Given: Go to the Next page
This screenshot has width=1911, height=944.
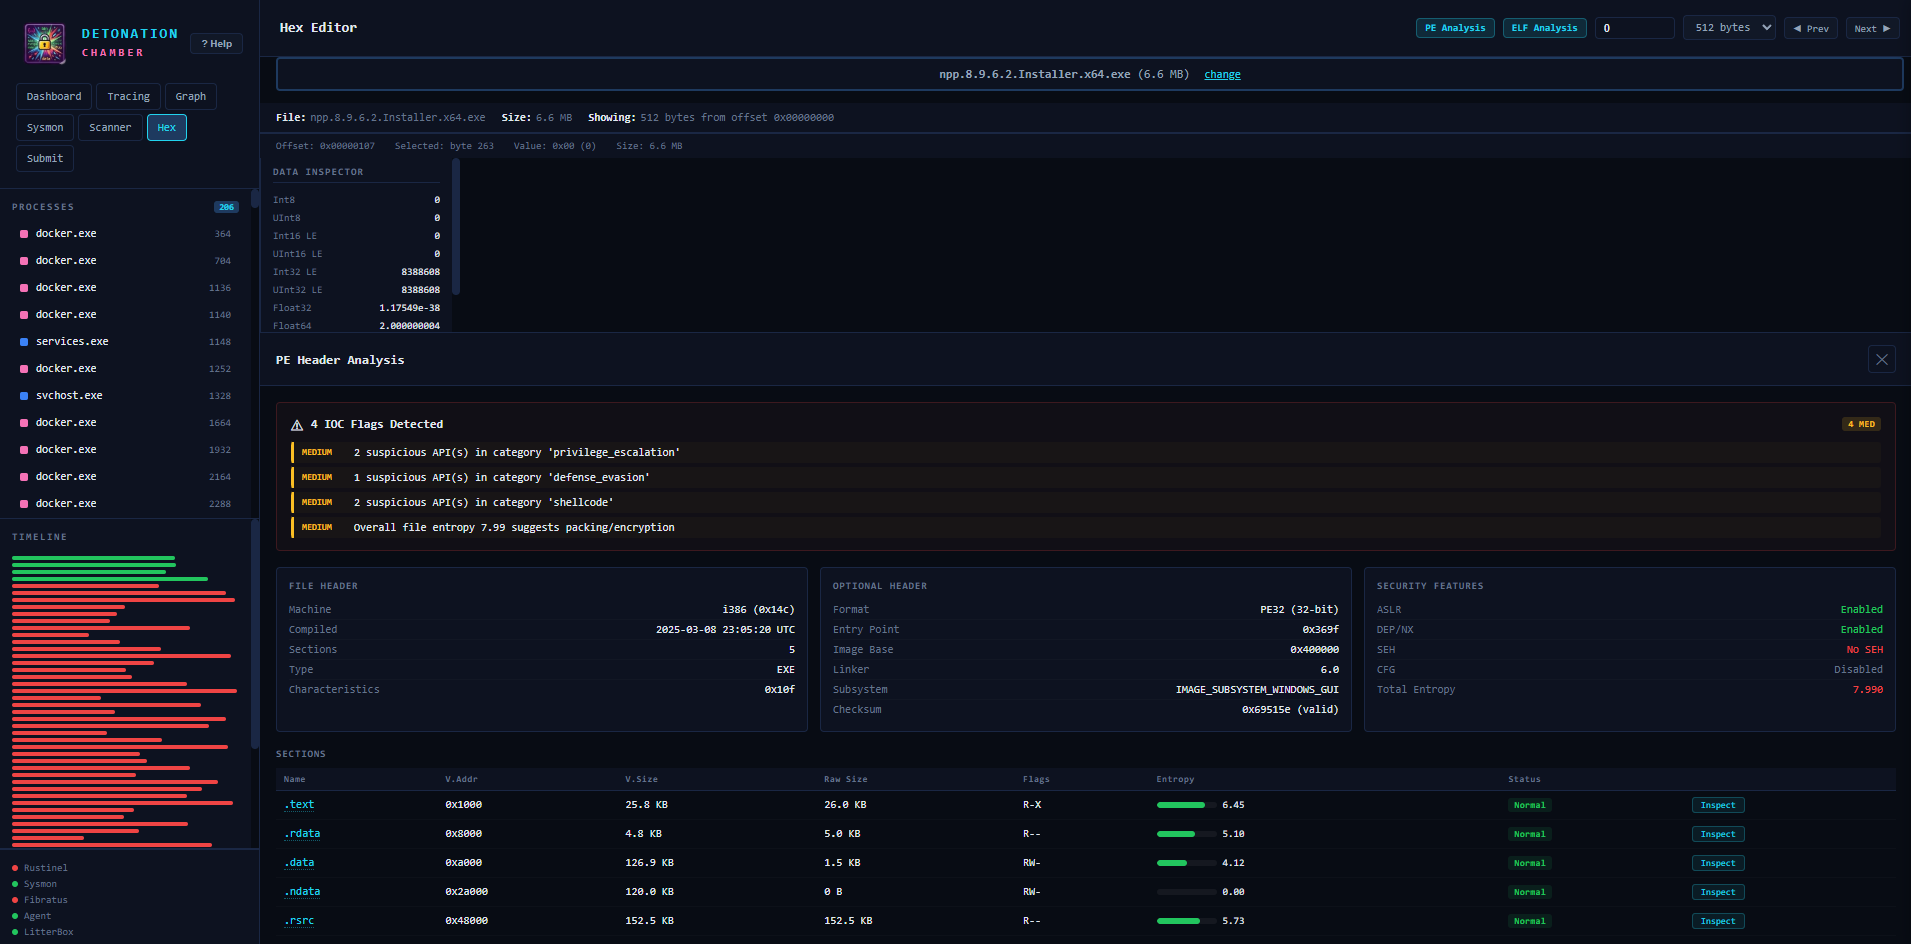Looking at the screenshot, I should tap(1872, 28).
